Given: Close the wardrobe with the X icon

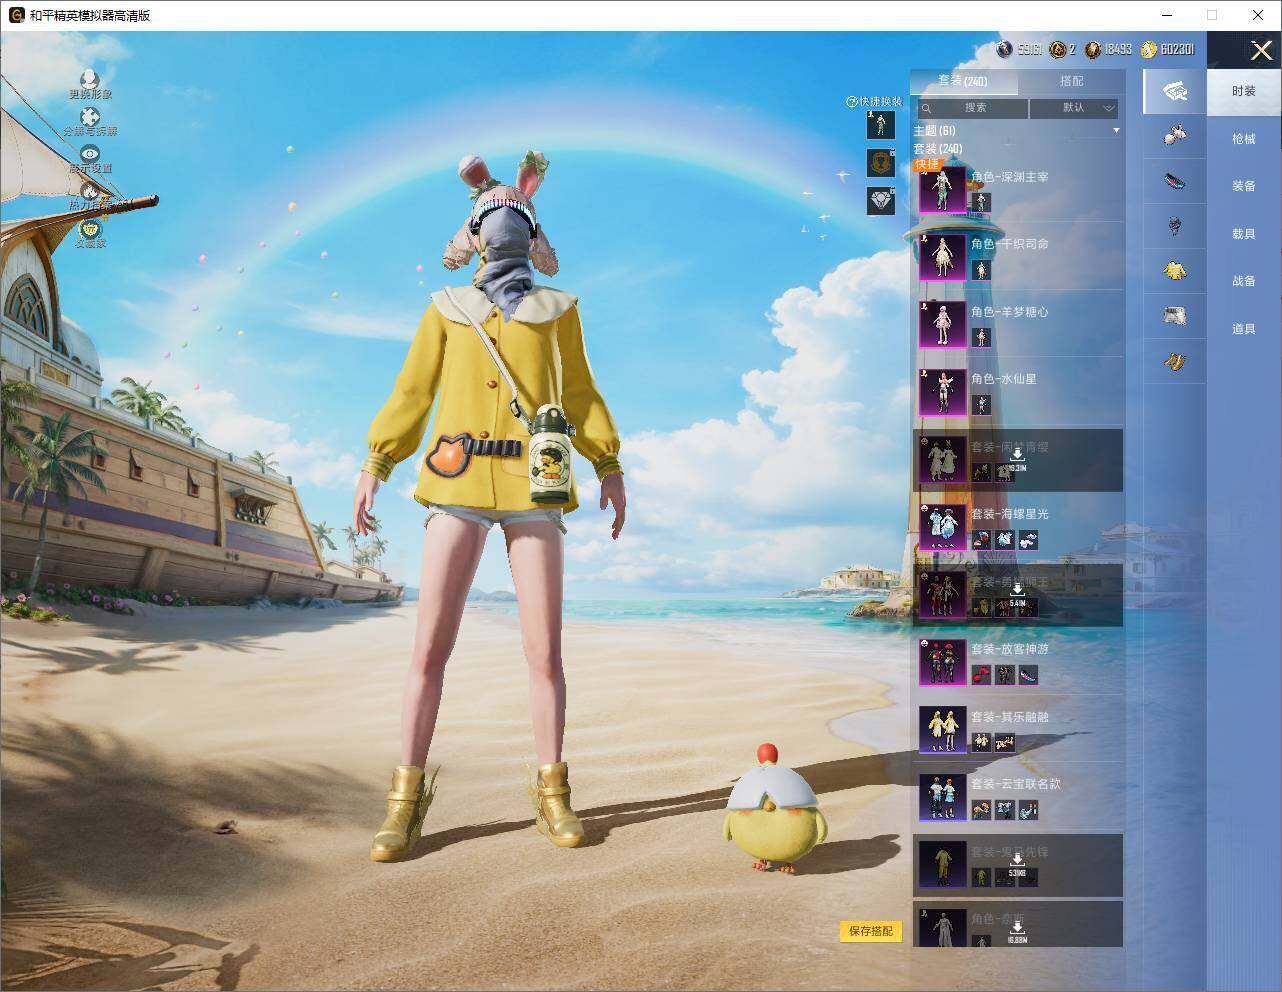Looking at the screenshot, I should (x=1261, y=50).
